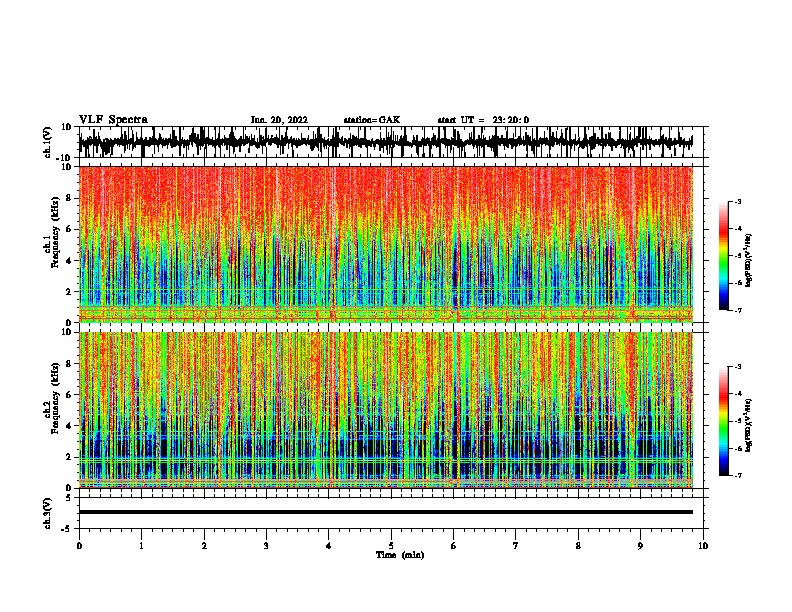This screenshot has width=792, height=612.
Task: Click the Time (min) axis label
Action: click(x=400, y=555)
